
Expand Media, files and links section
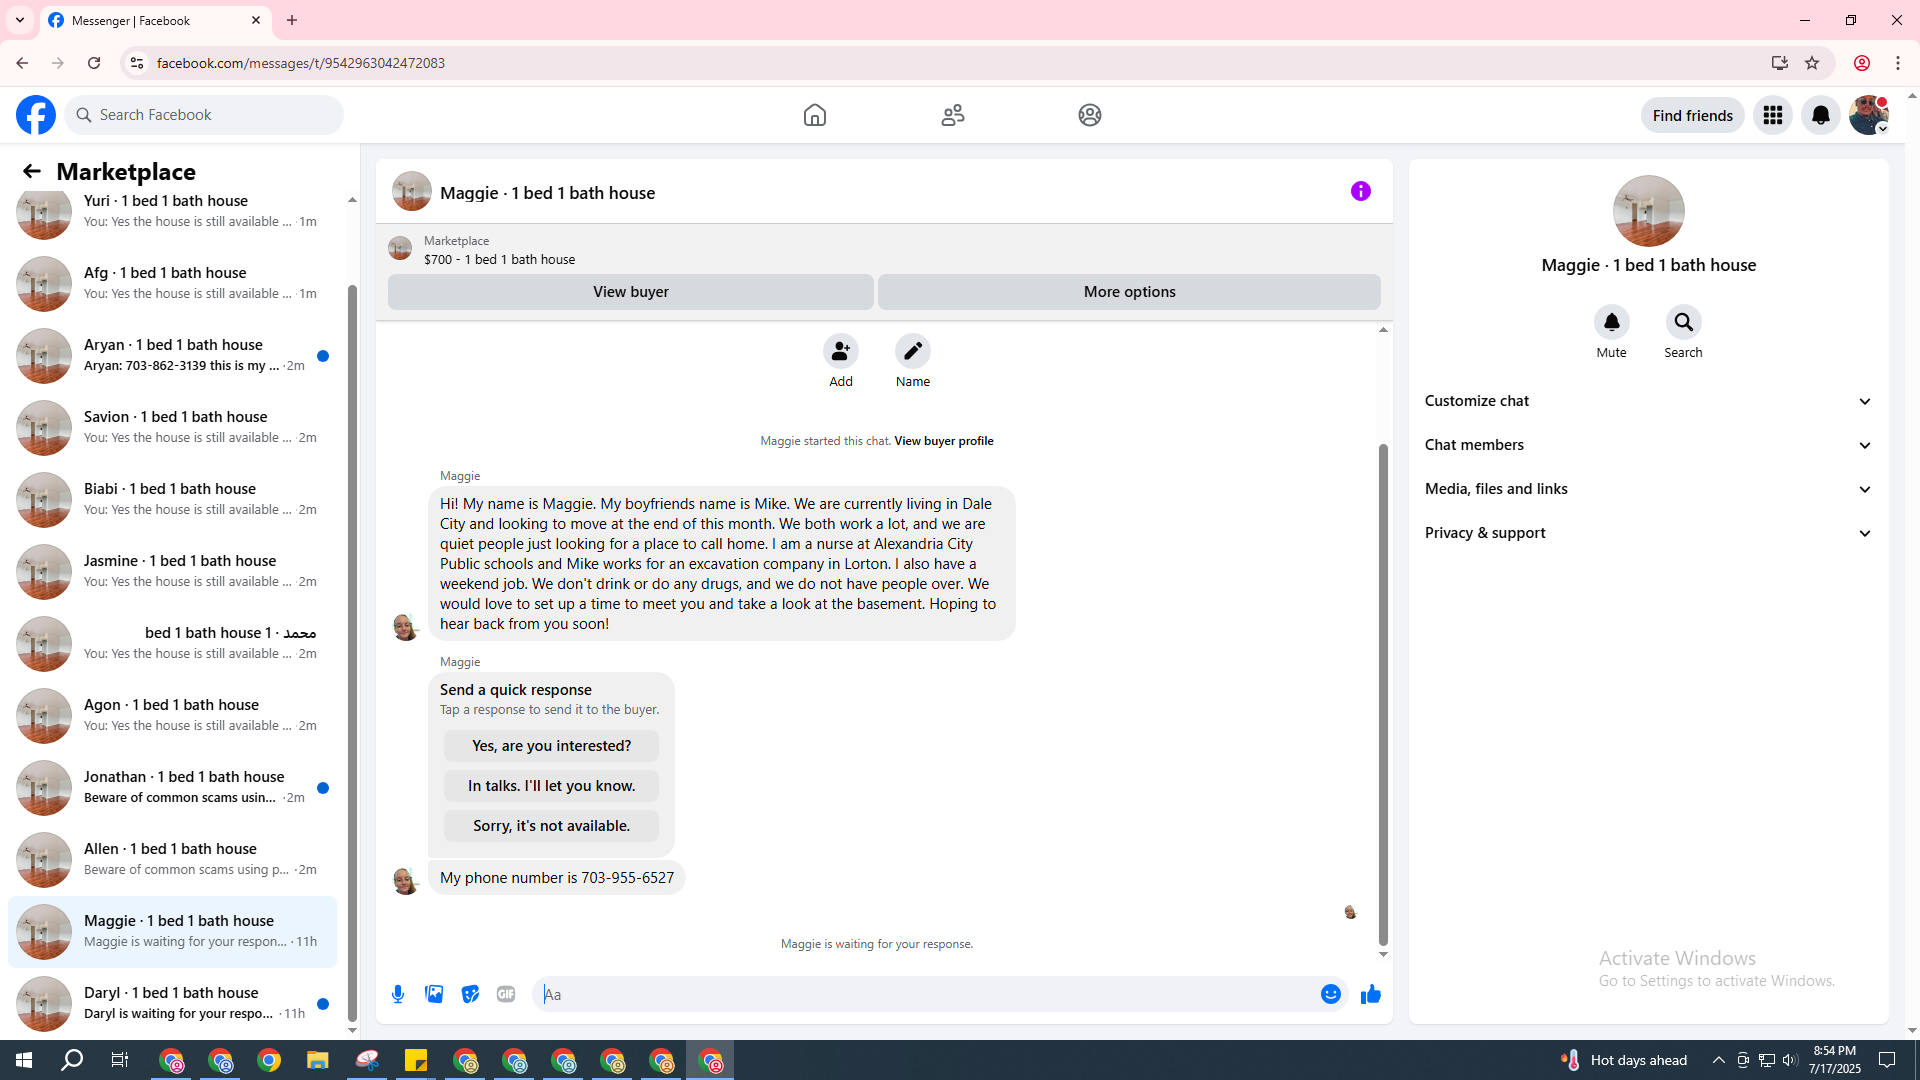point(1649,489)
